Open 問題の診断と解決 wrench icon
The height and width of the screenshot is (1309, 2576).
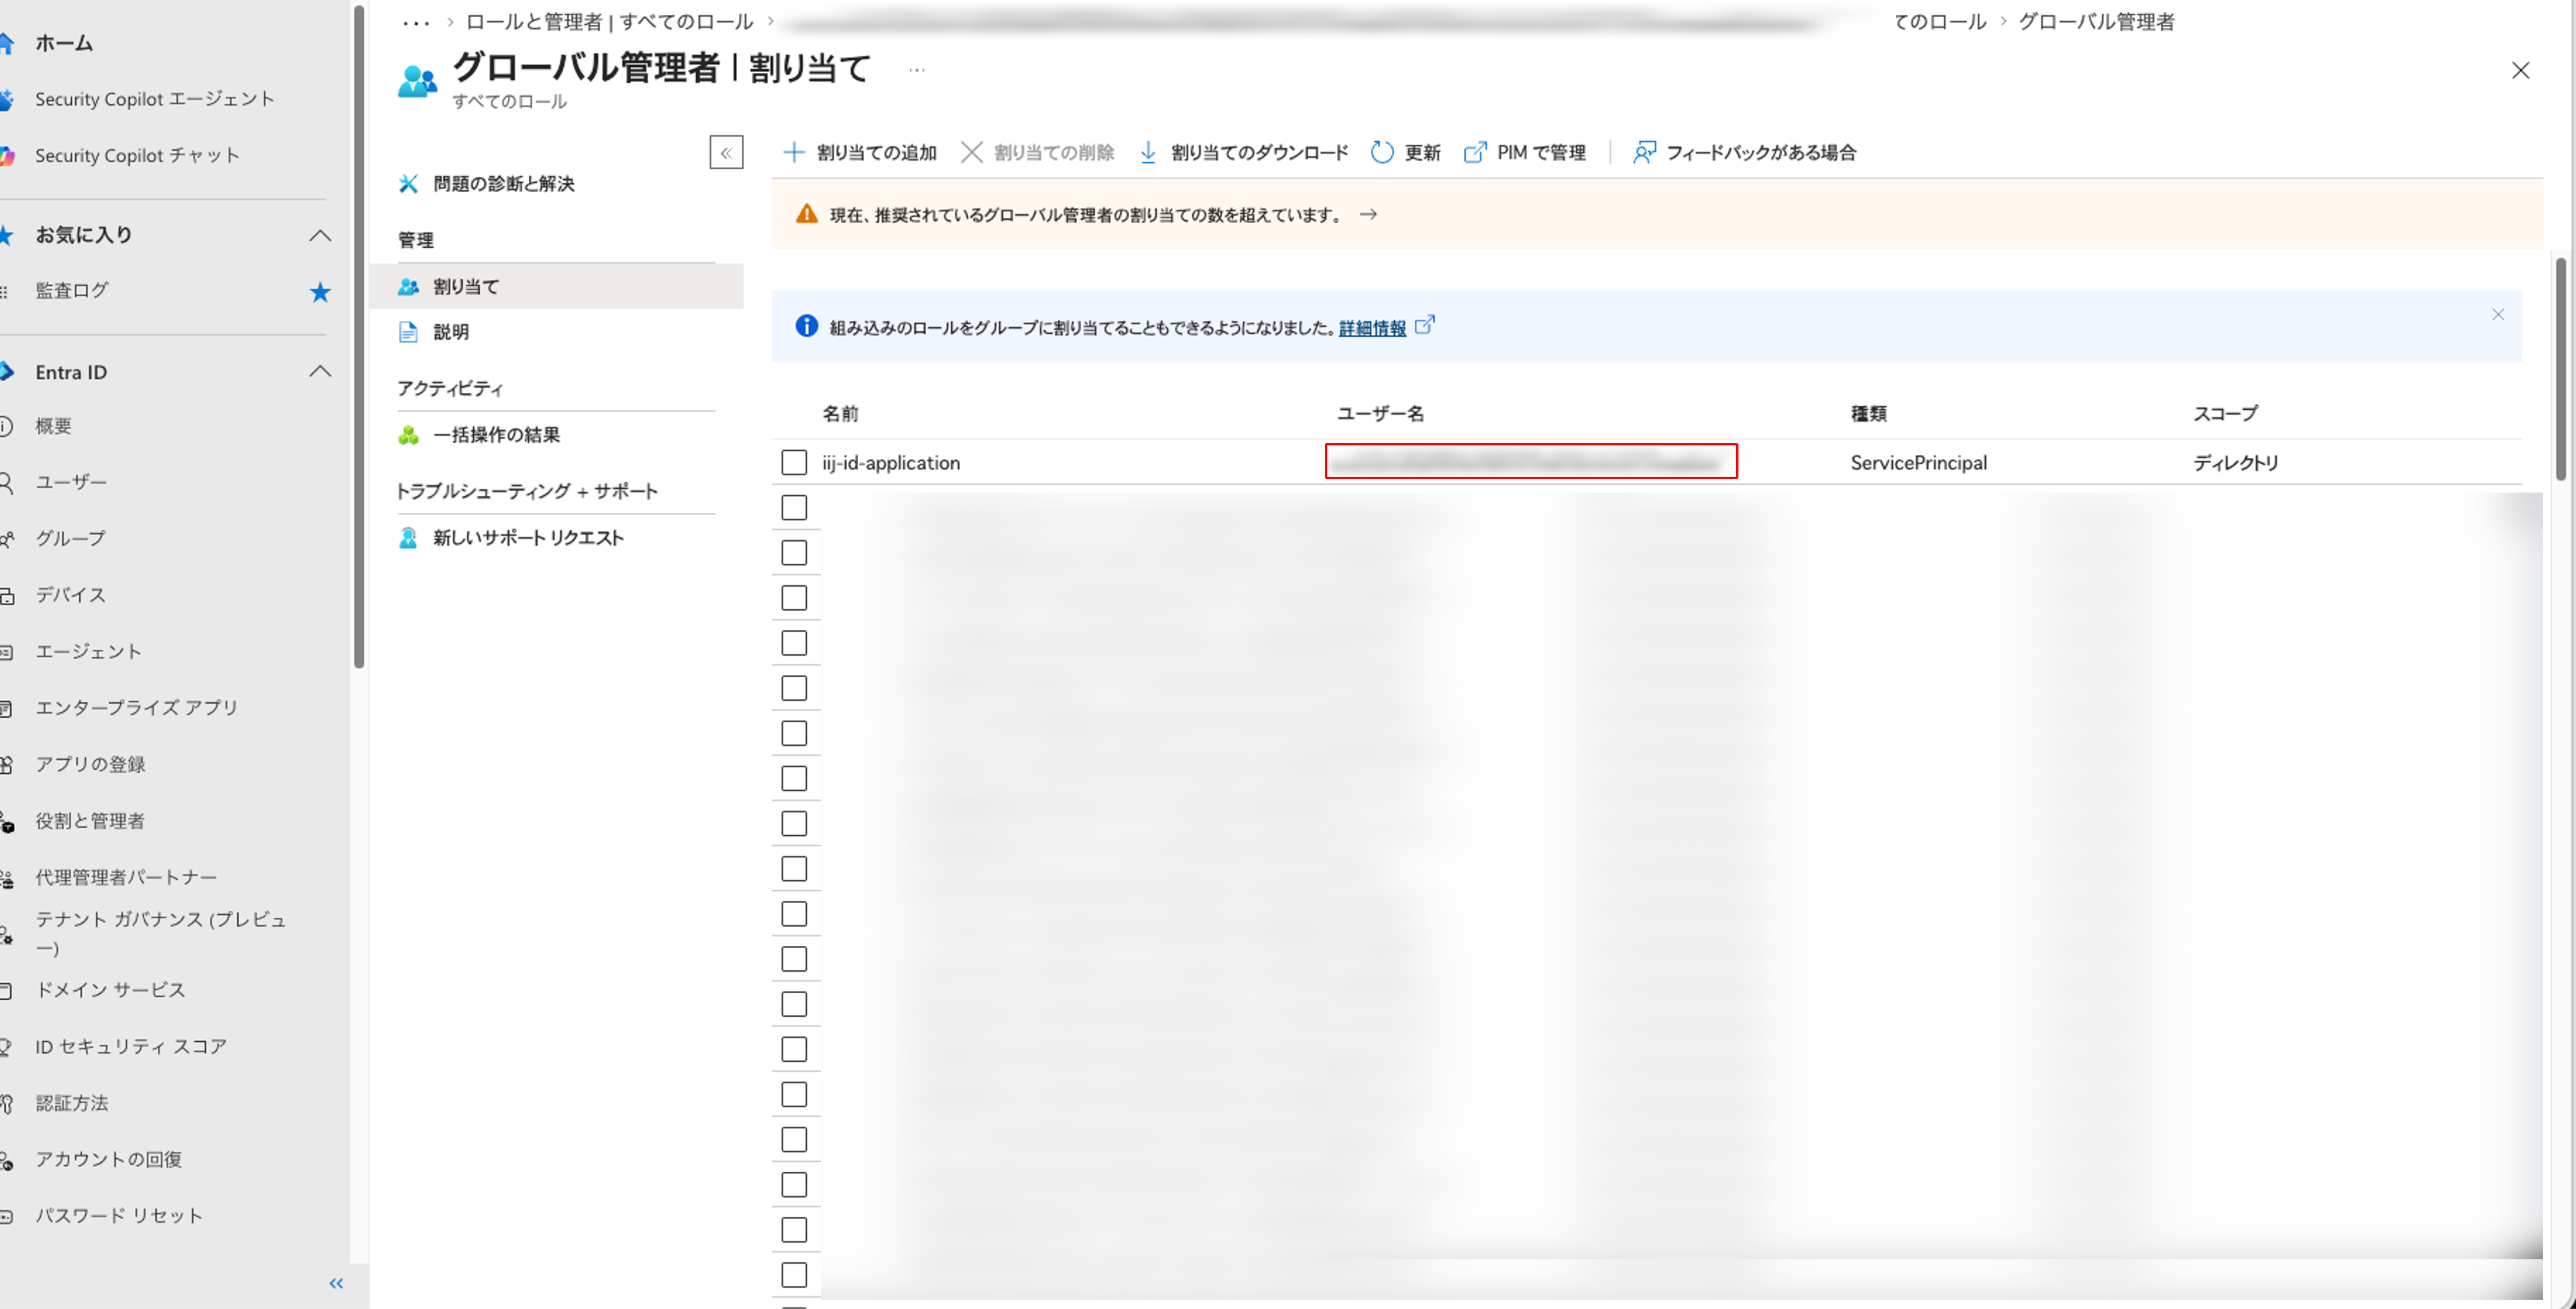pyautogui.click(x=408, y=184)
